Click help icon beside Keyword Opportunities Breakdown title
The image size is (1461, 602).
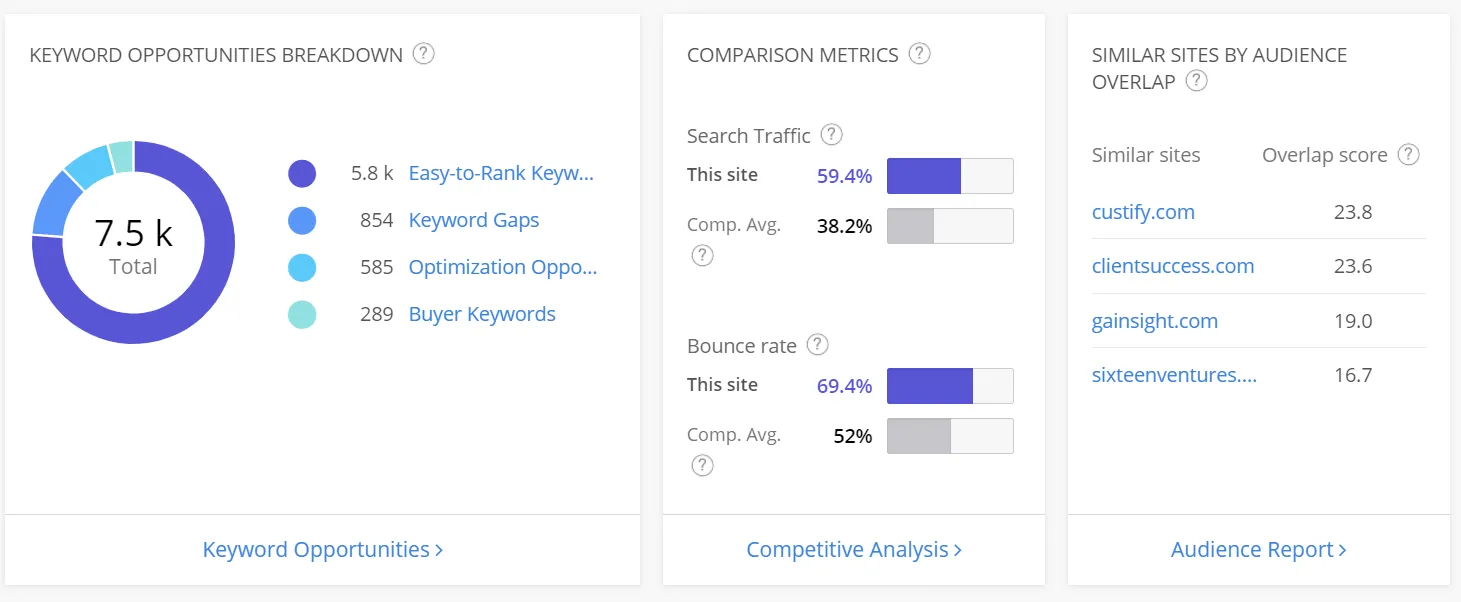[x=424, y=54]
